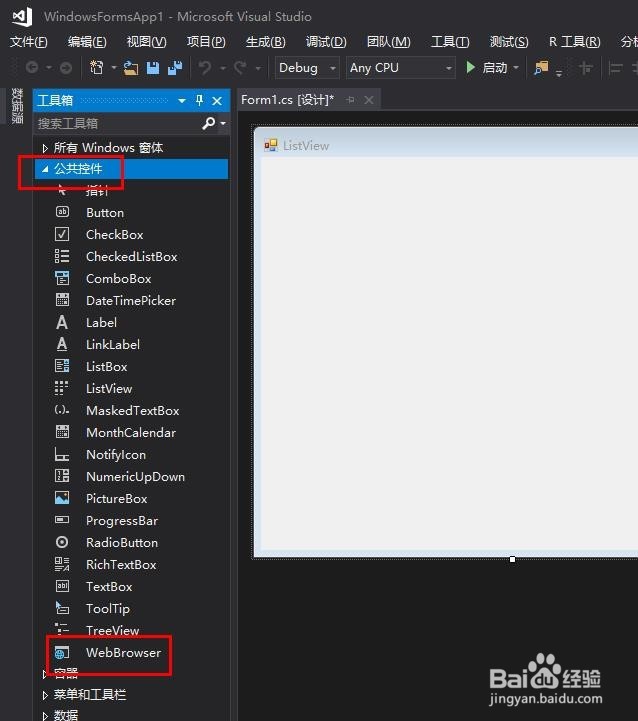Open the 团队(M) menu
This screenshot has width=638, height=721.
(x=388, y=42)
